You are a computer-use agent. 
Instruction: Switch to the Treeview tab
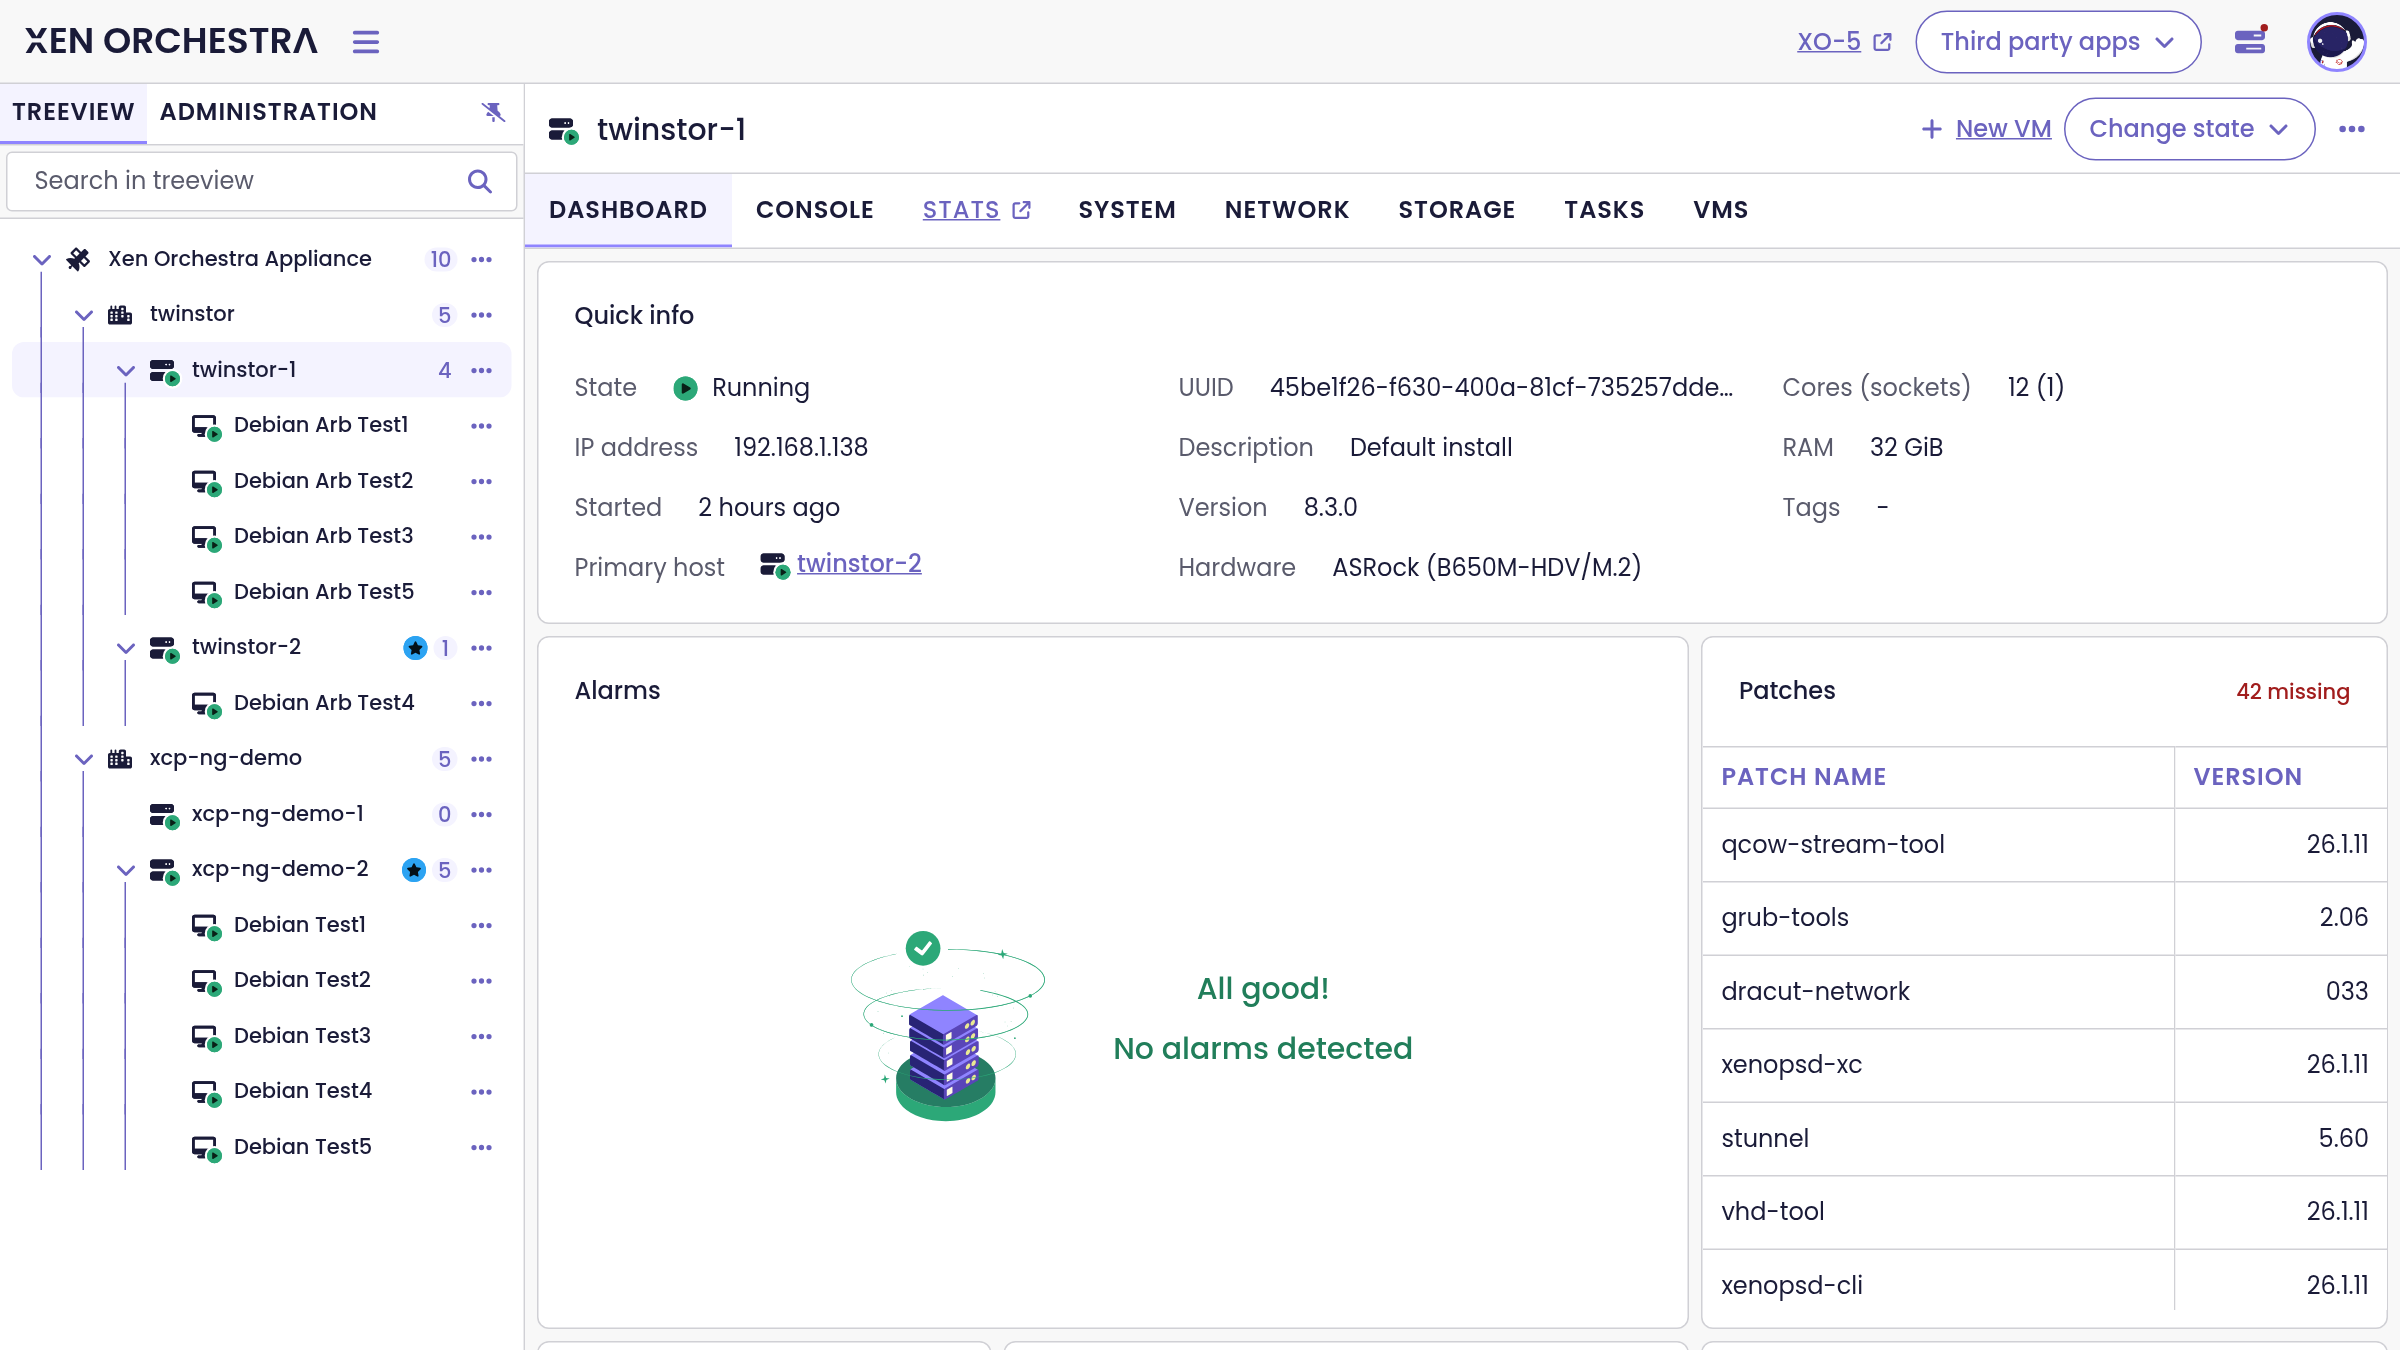[73, 112]
